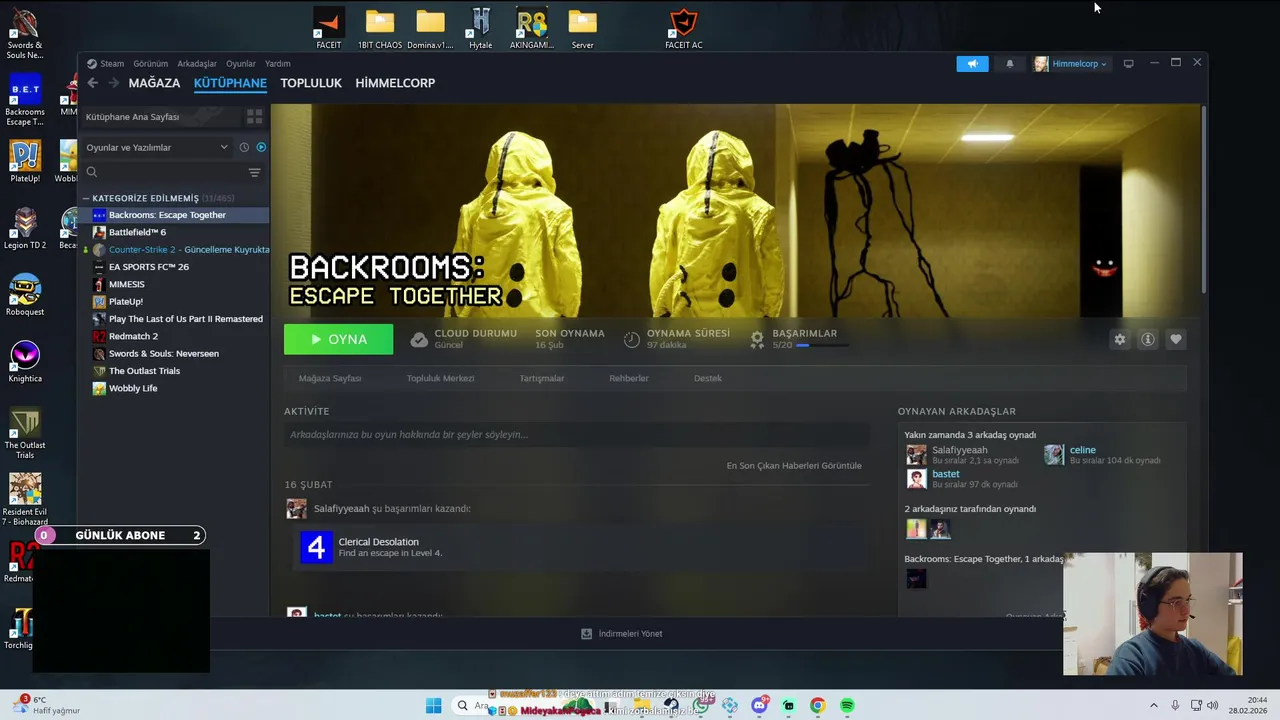Open advanced filter options icon beside search
Image resolution: width=1280 pixels, height=720 pixels.
coord(254,172)
